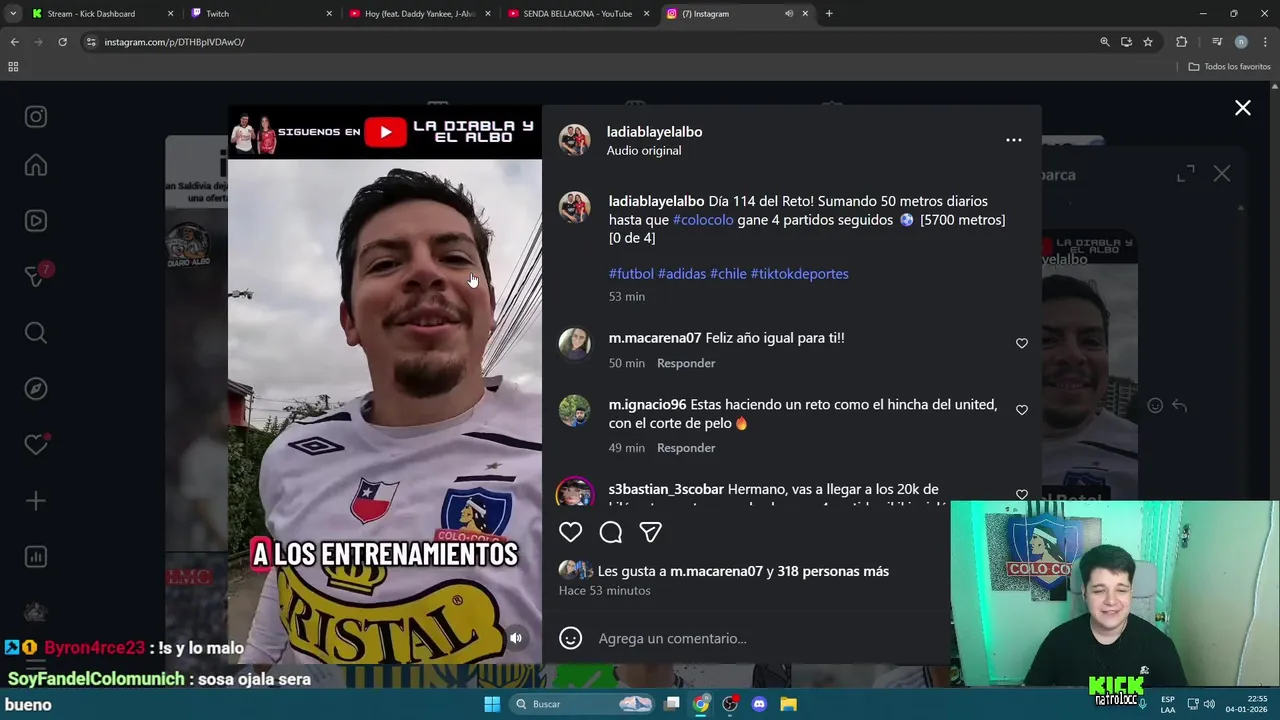Open a new browser tab
The width and height of the screenshot is (1280, 720).
[x=829, y=14]
